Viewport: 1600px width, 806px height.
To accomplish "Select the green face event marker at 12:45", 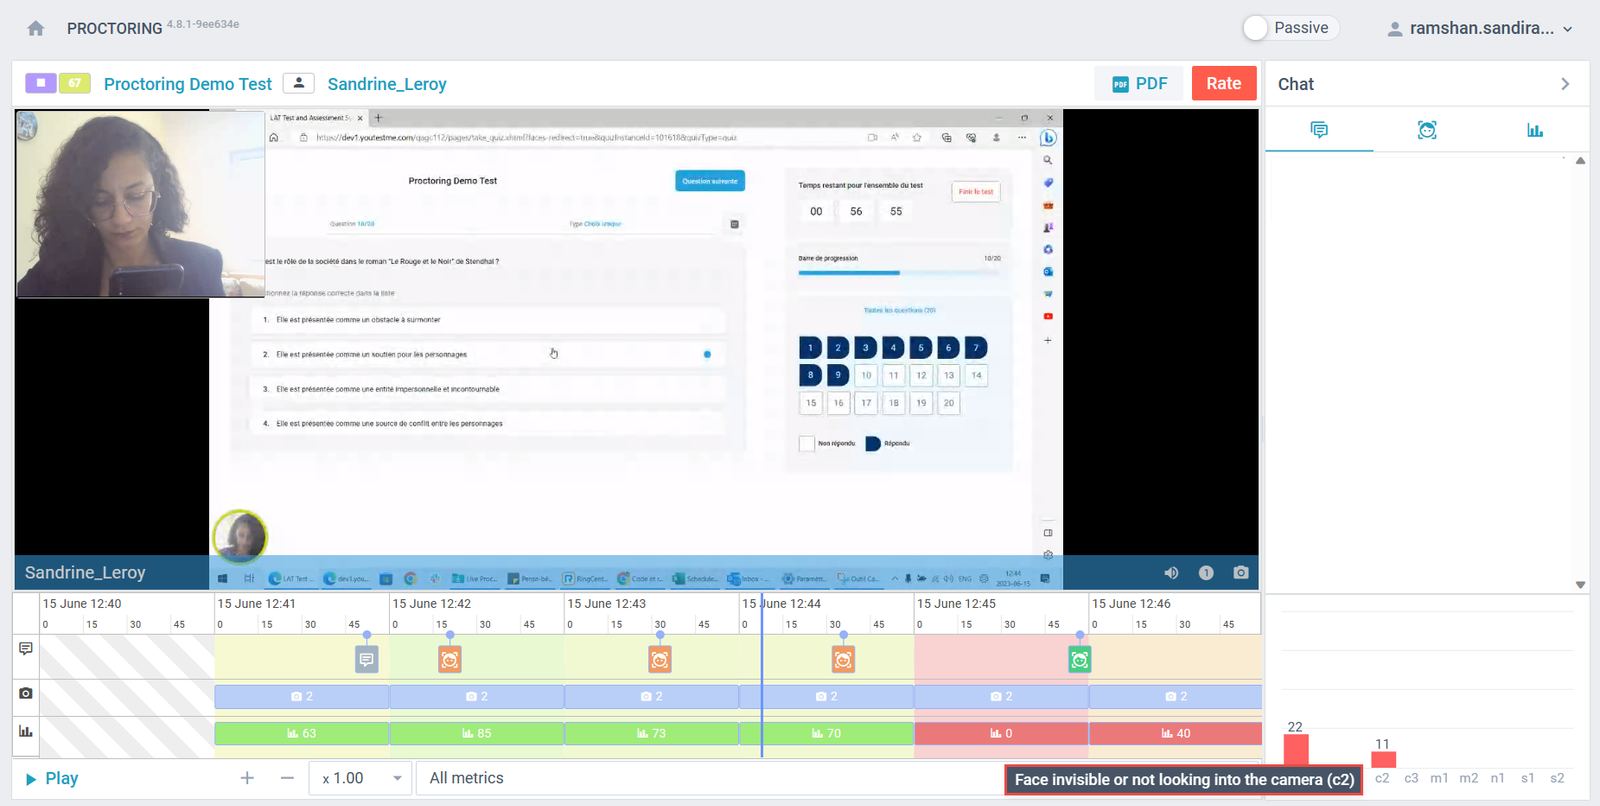I will click(1079, 659).
